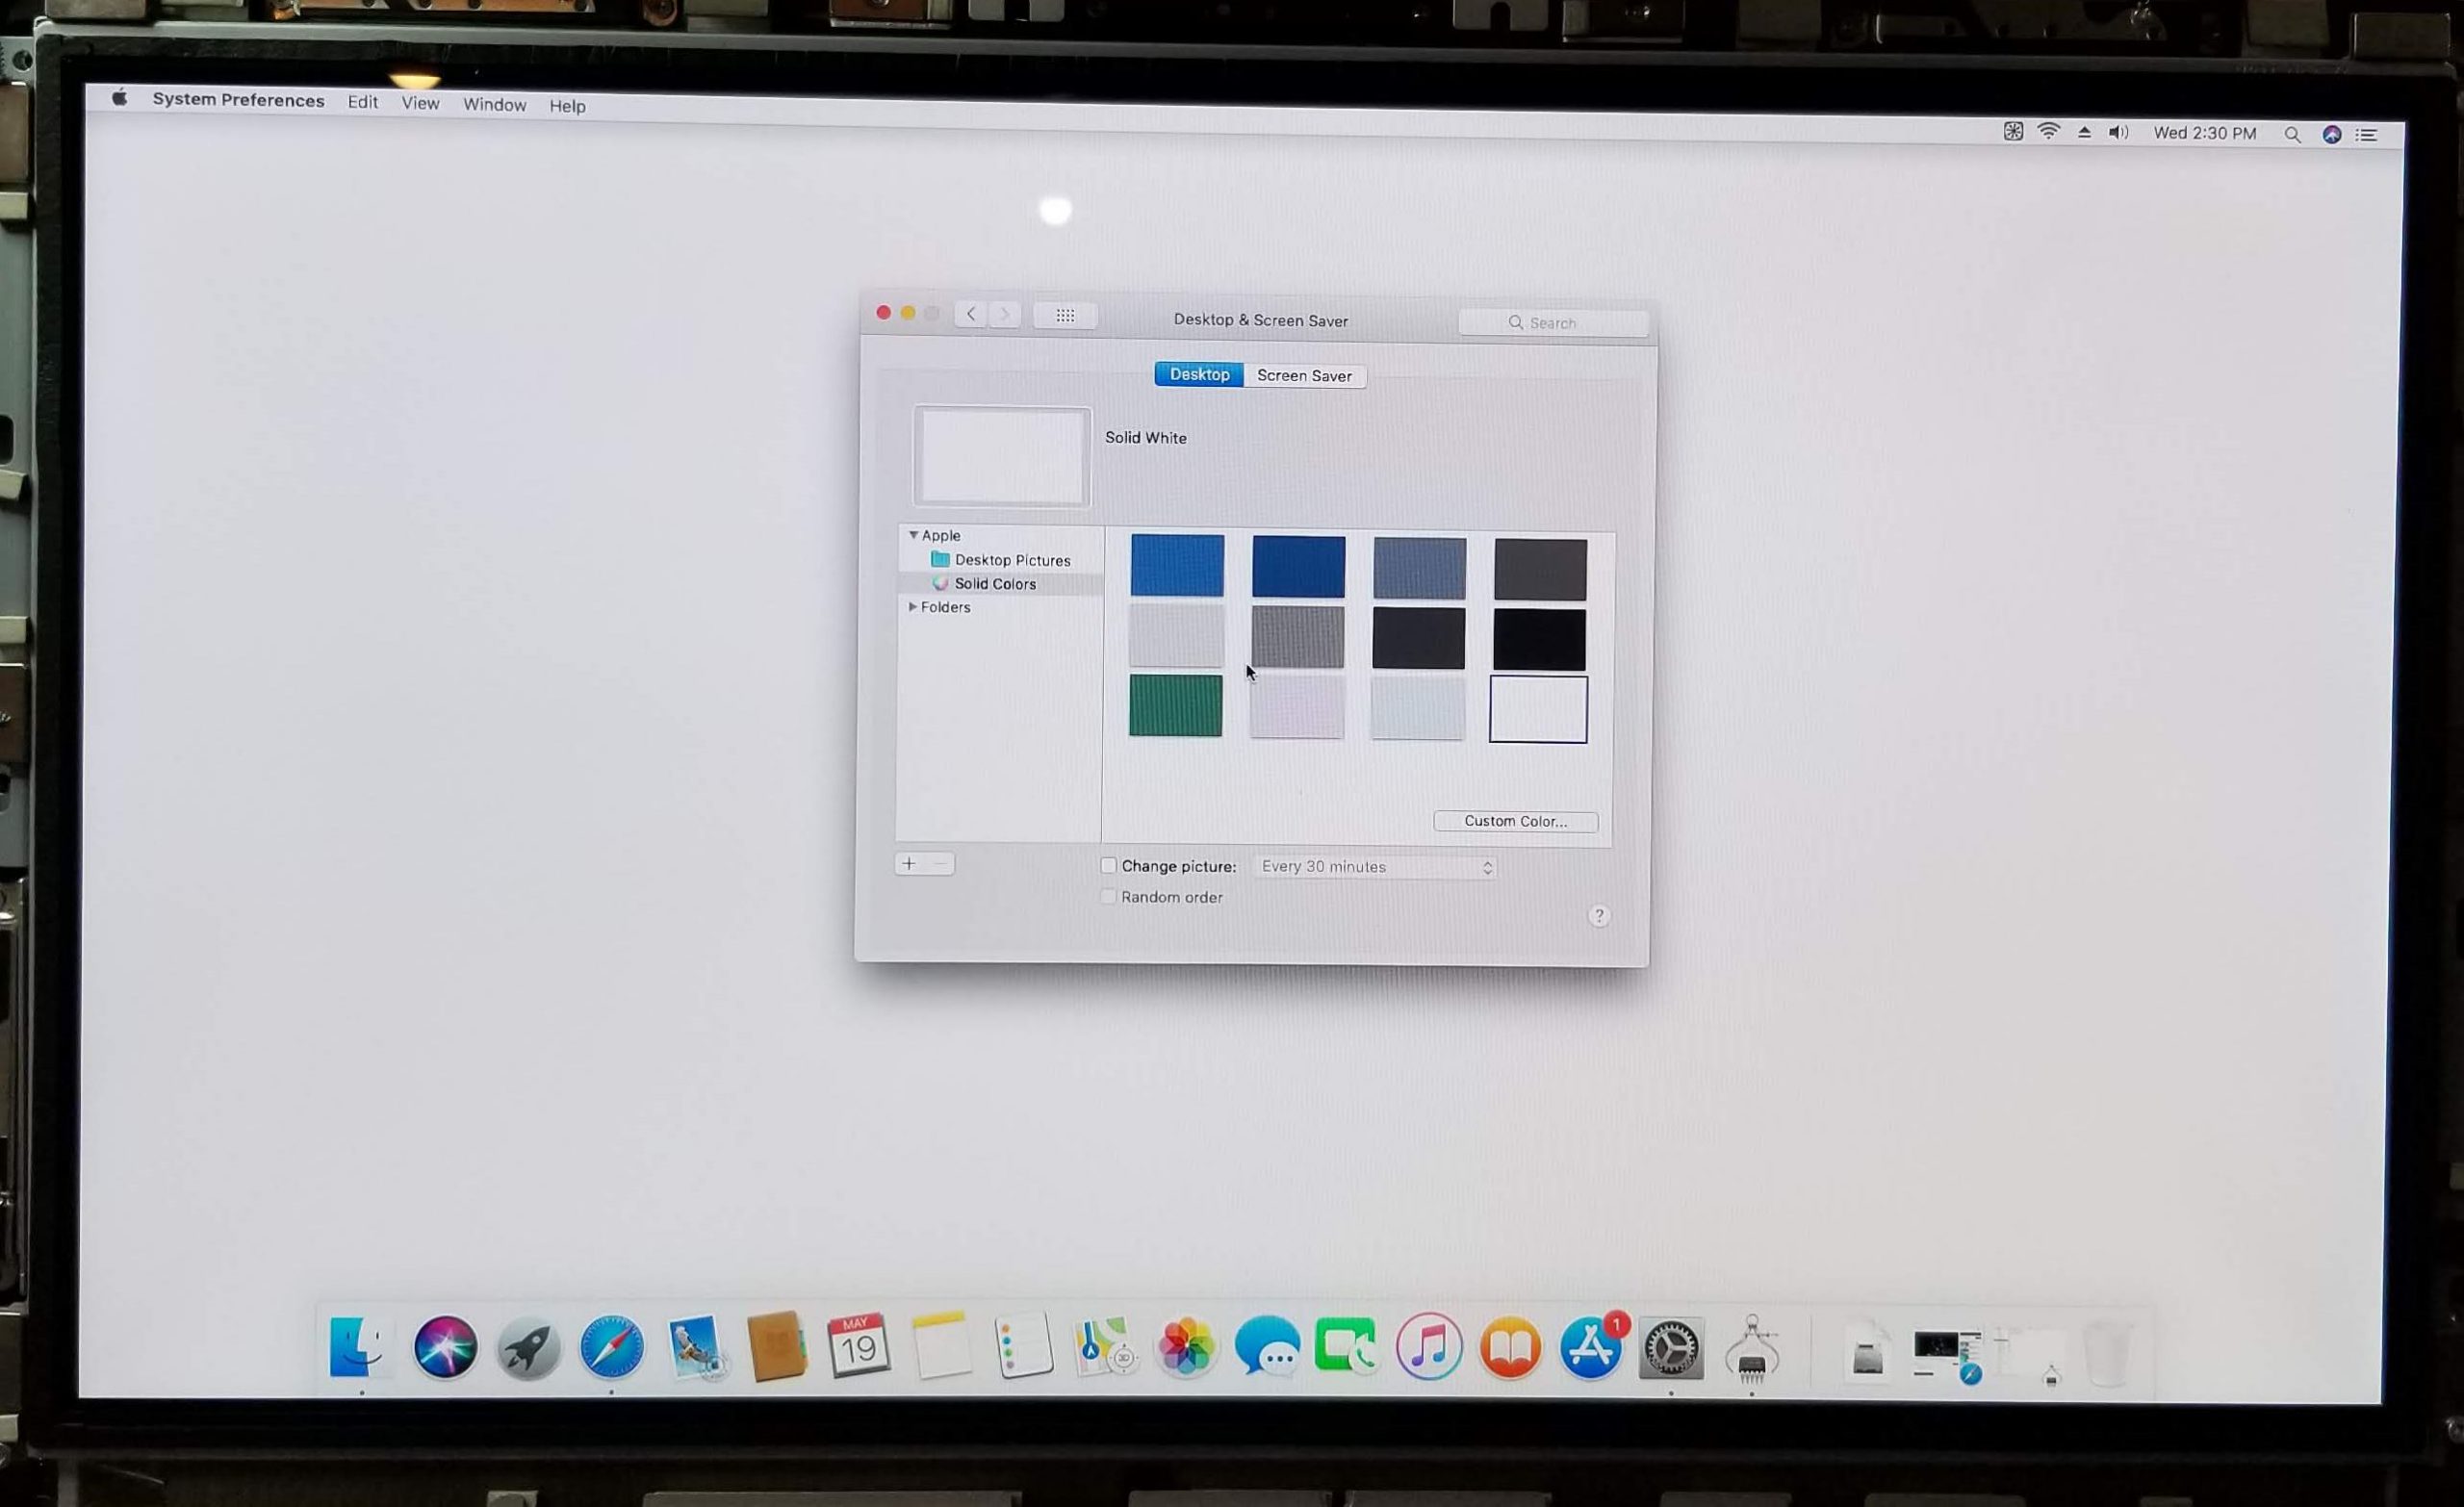This screenshot has width=2464, height=1507.
Task: Launch Safari from the Dock
Action: coord(611,1346)
